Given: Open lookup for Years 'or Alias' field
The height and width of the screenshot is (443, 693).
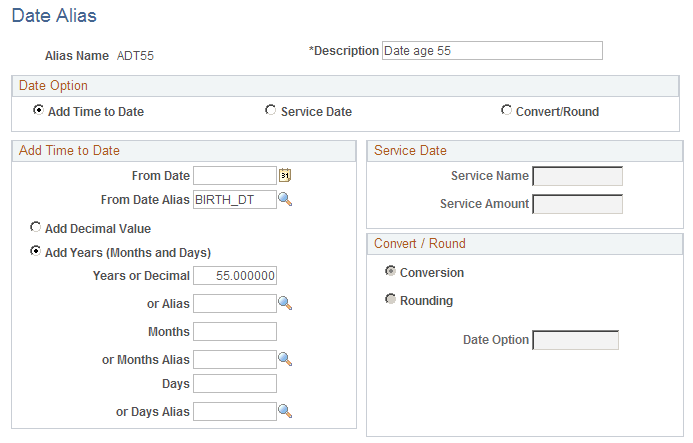Looking at the screenshot, I should tap(285, 303).
